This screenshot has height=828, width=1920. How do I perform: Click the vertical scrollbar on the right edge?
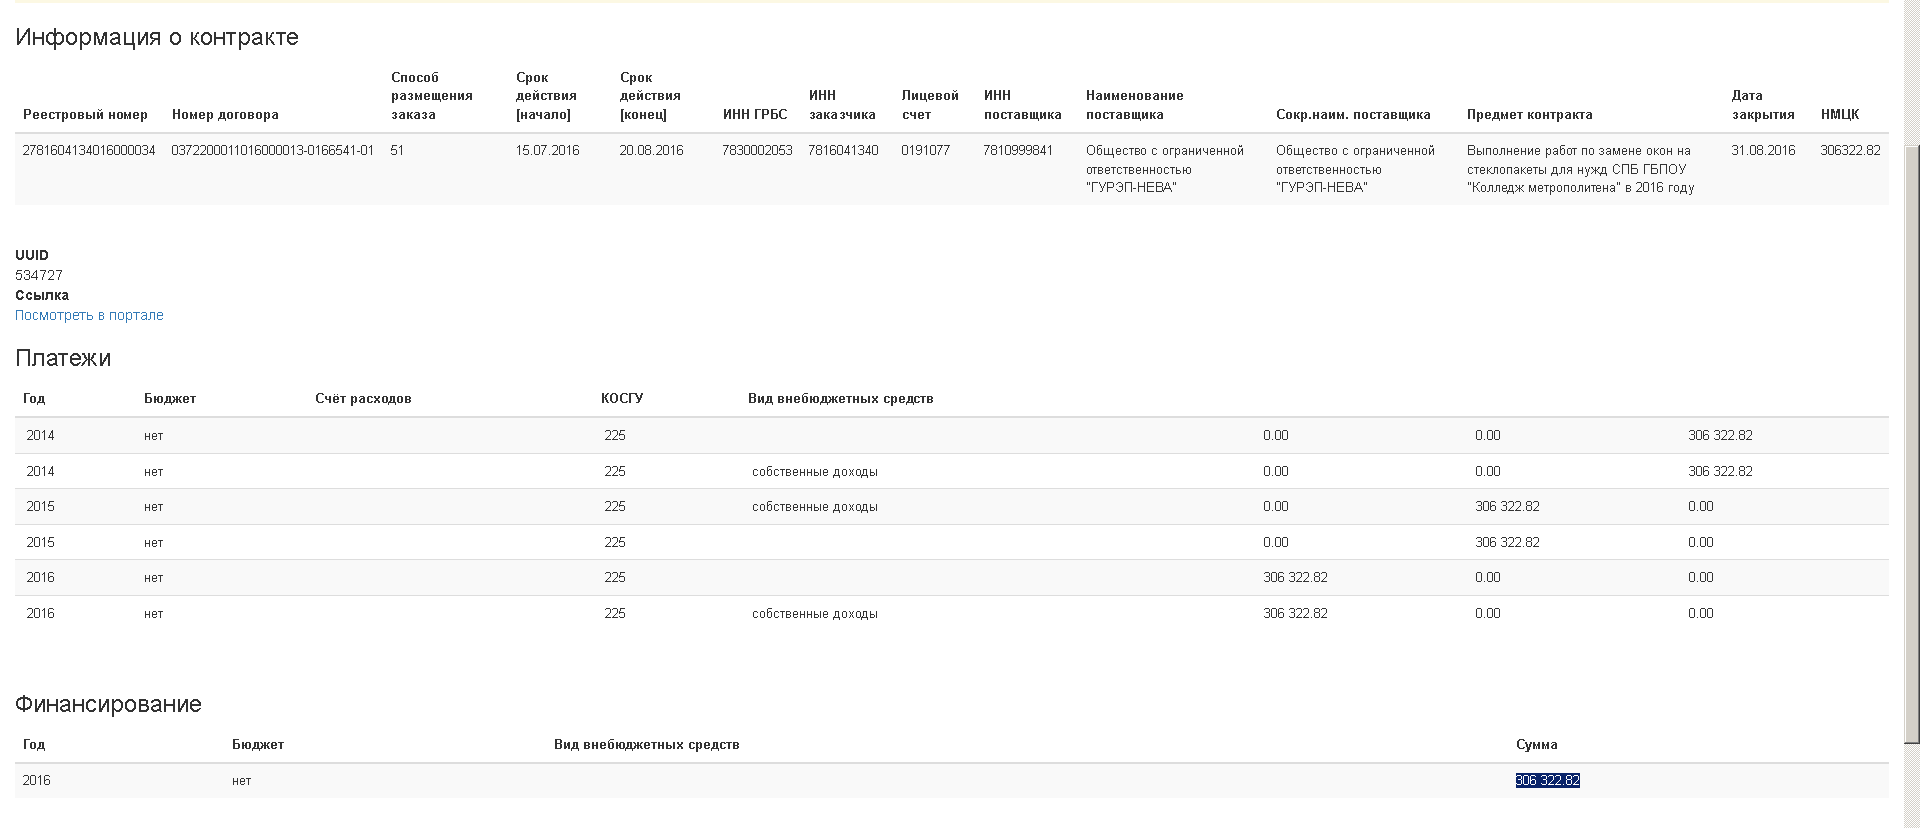(1911, 440)
